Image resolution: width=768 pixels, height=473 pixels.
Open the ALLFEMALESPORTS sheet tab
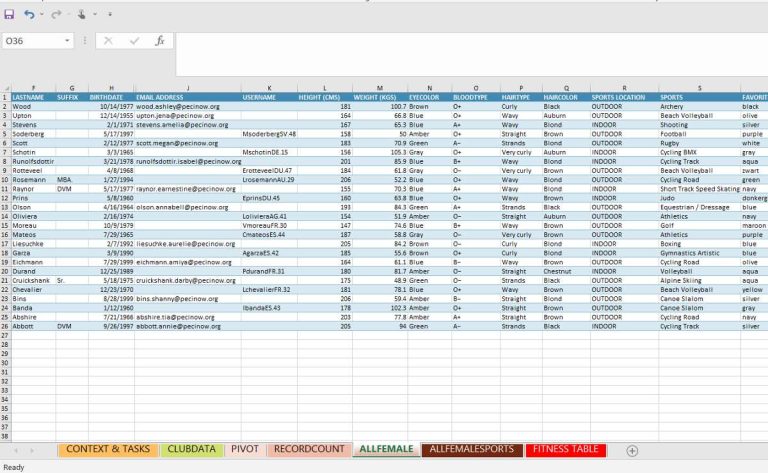(x=471, y=450)
